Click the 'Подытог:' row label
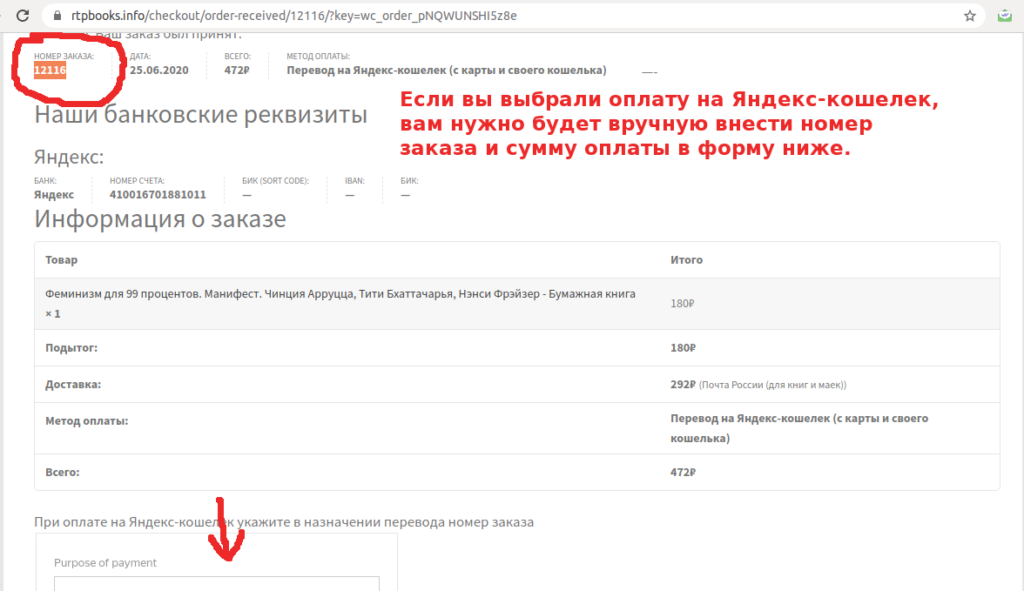 71,348
